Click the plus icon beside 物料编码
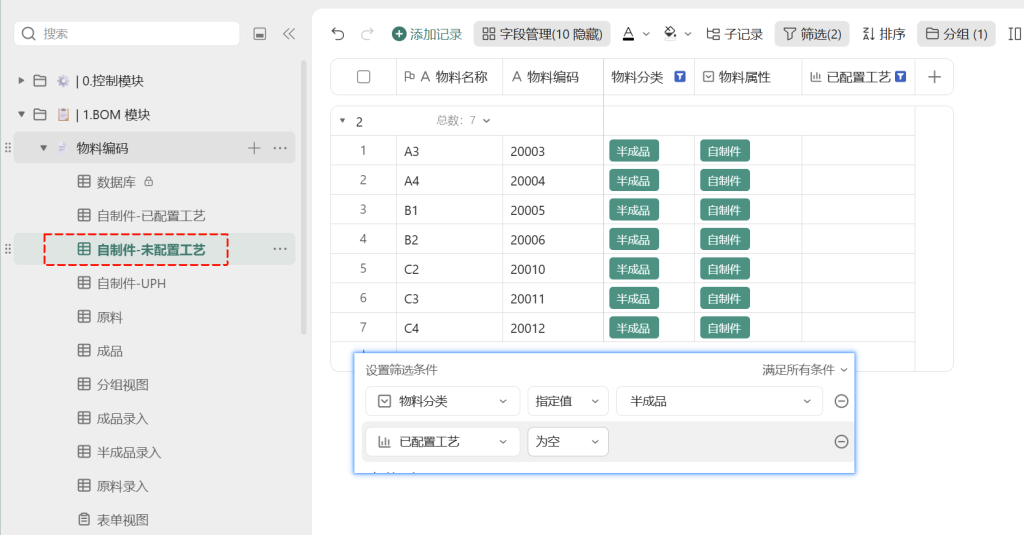This screenshot has width=1024, height=535. click(x=254, y=148)
